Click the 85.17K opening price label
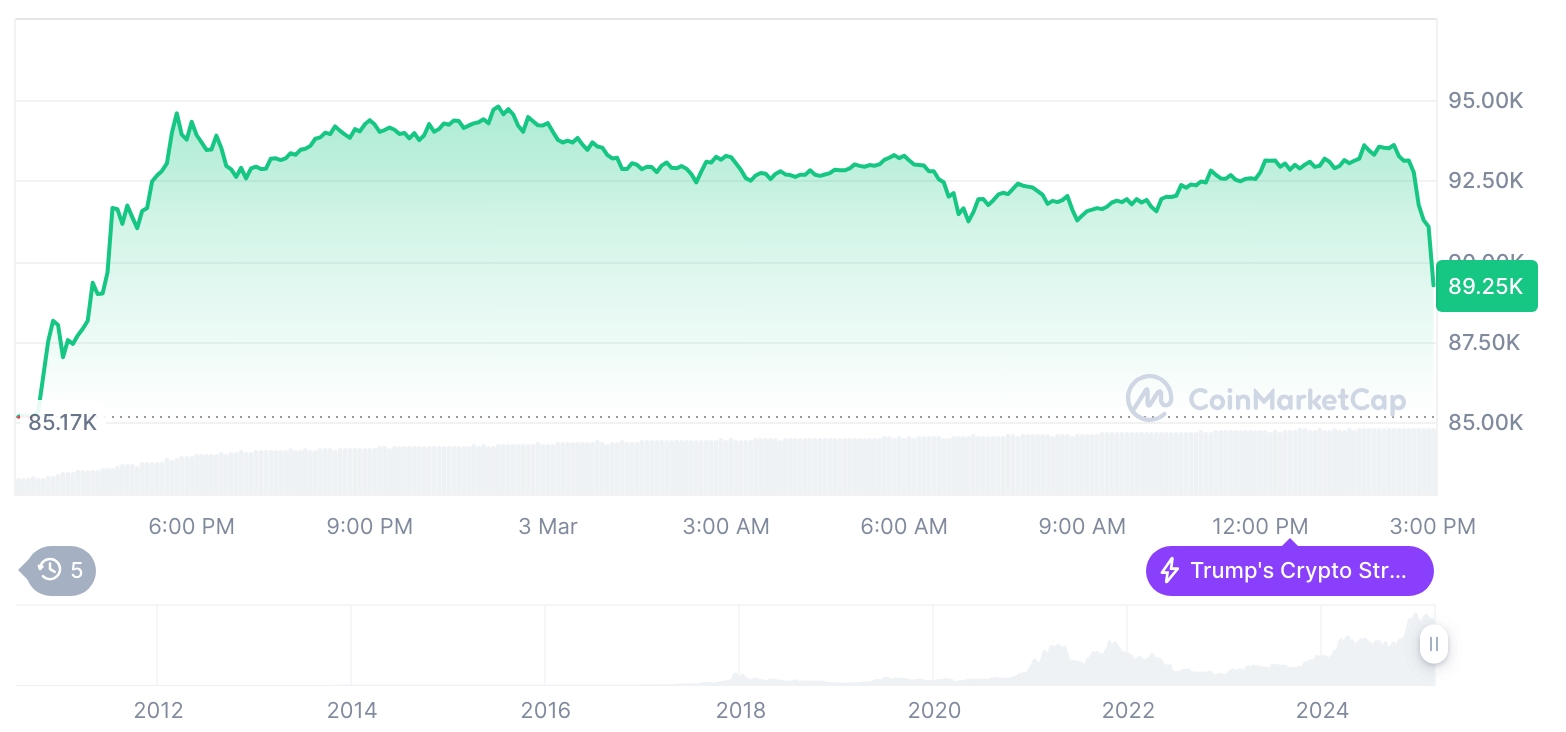This screenshot has height=732, width=1566. pos(62,422)
